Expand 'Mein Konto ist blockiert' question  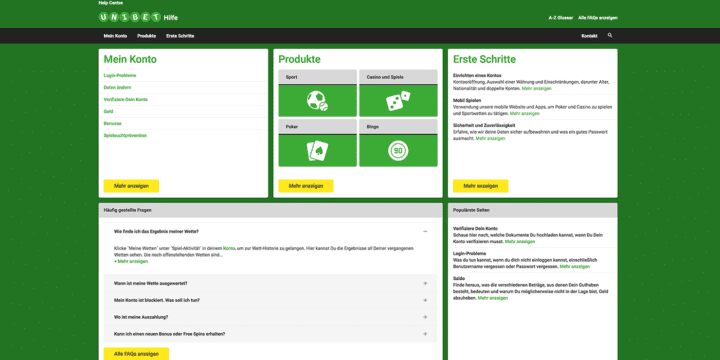(270, 300)
